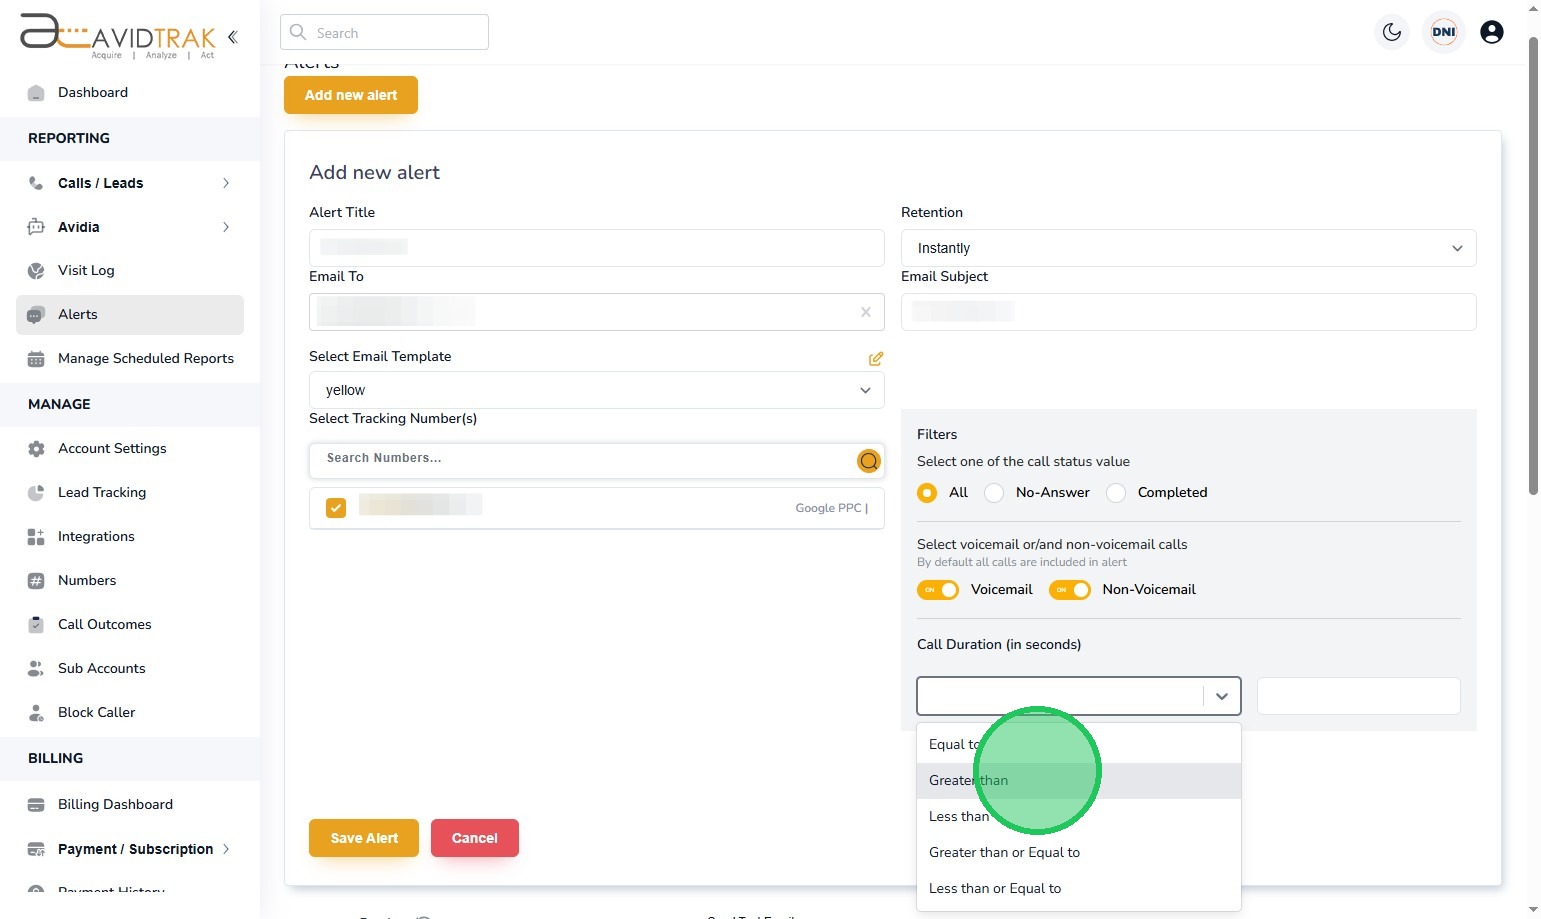This screenshot has width=1541, height=919.
Task: Toggle dark mode moon icon
Action: 1391,32
